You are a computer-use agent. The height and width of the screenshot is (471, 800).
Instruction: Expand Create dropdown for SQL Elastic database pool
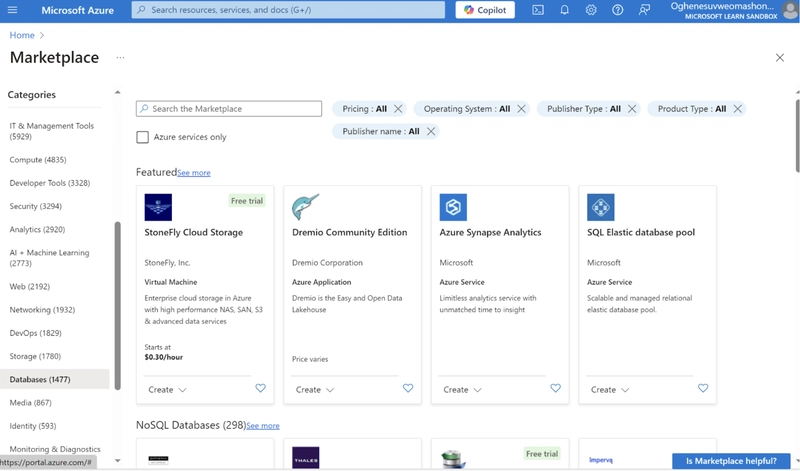pos(609,389)
